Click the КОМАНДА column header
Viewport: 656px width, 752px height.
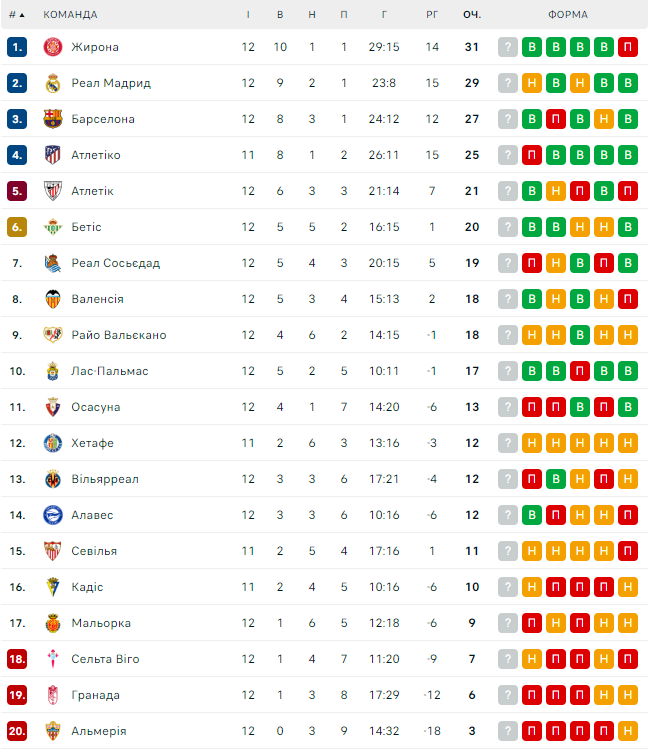point(70,15)
